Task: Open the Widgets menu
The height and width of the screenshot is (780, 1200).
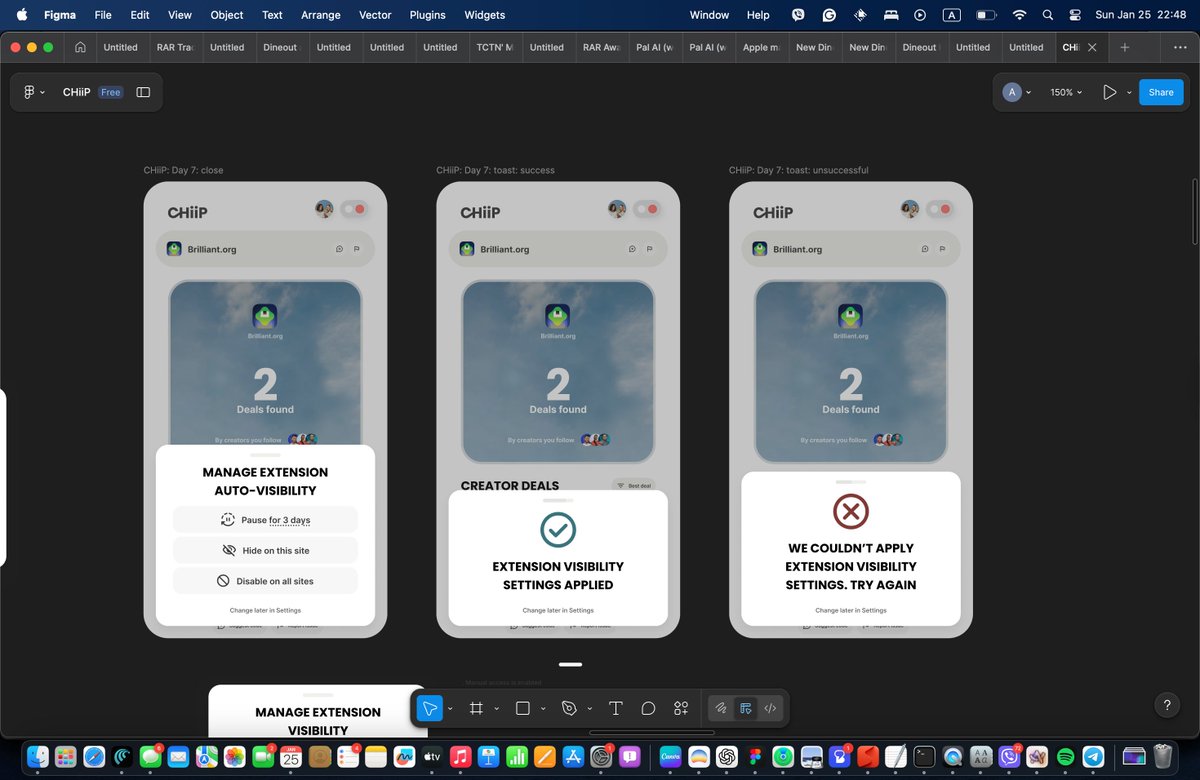Action: tap(485, 15)
